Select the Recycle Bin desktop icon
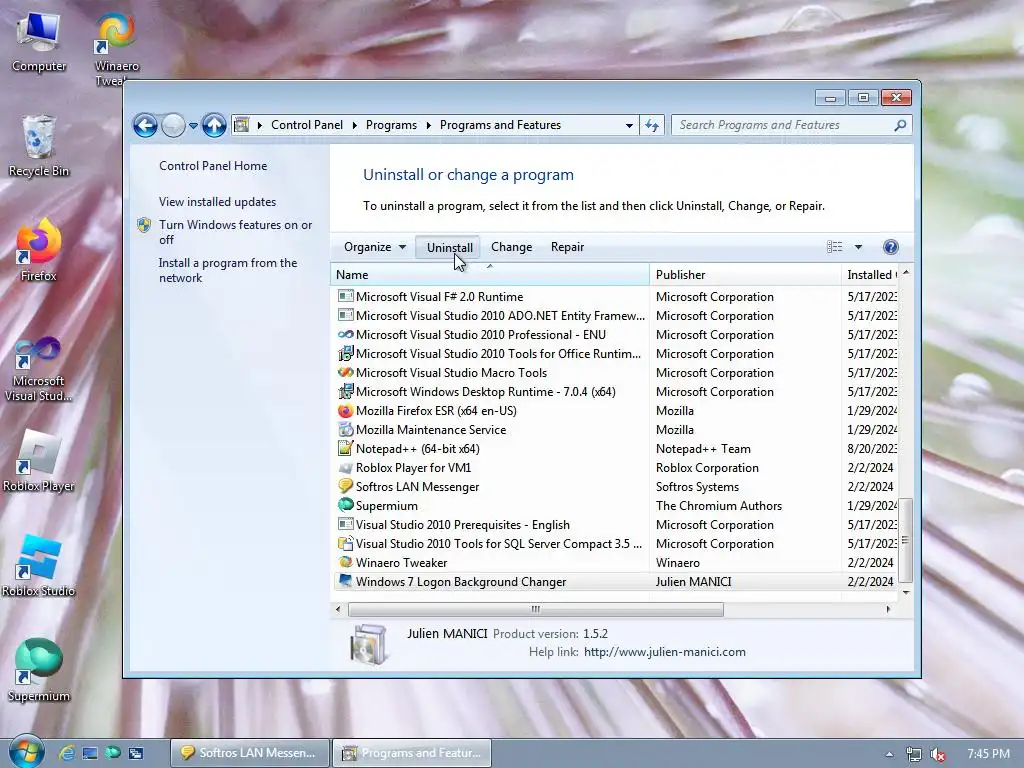This screenshot has height=768, width=1024. (39, 146)
